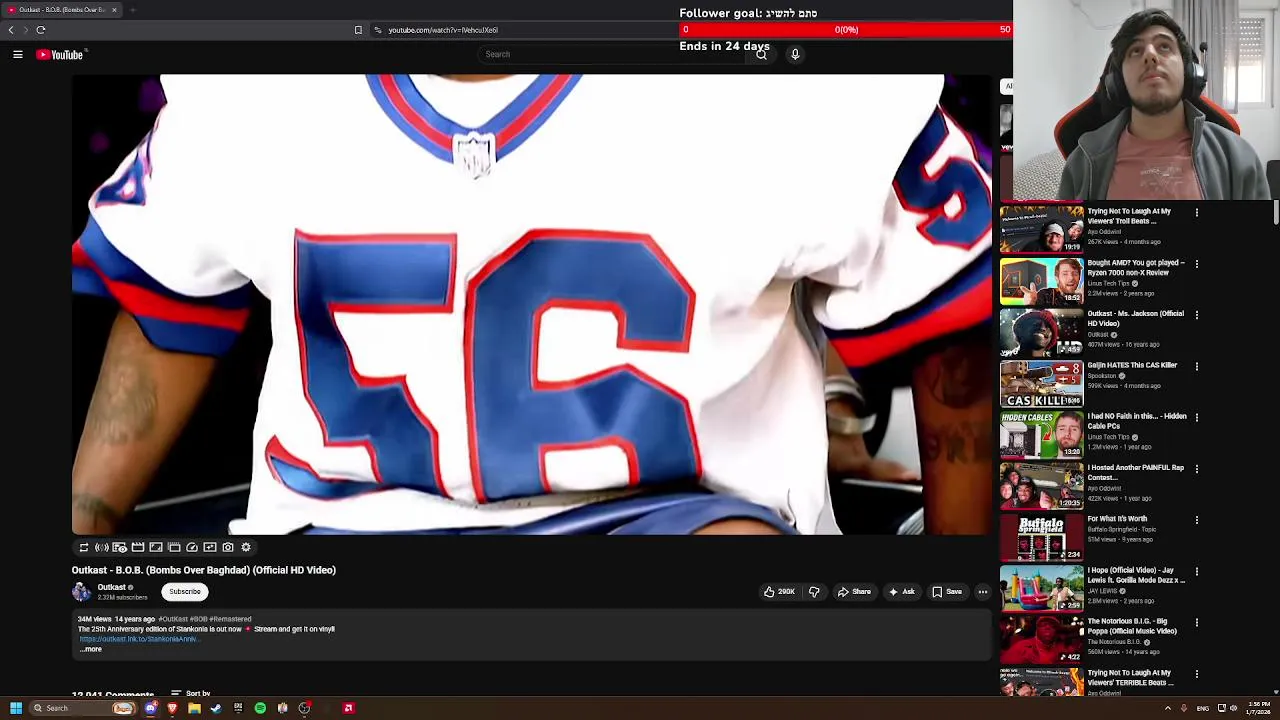This screenshot has width=1280, height=720.
Task: Open the YouTube hamburger guide menu
Action: pos(18,55)
